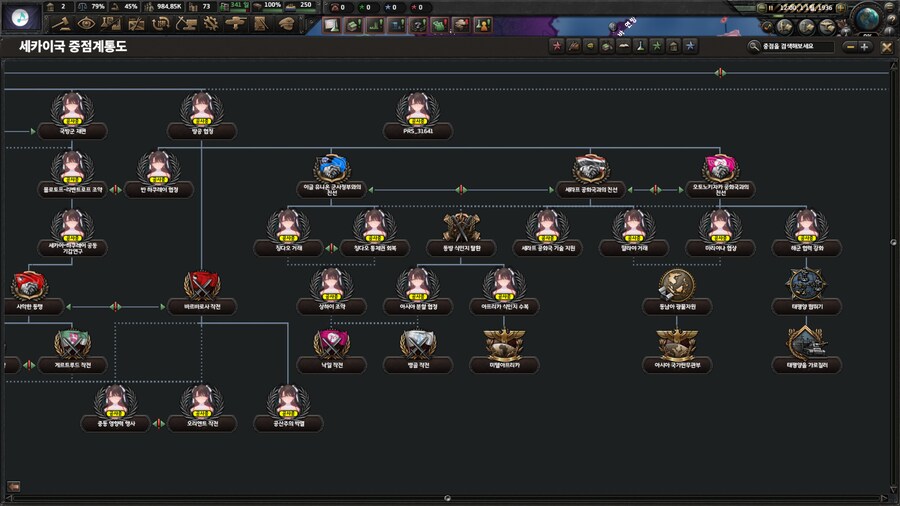Select the 태평양을 가로질러 tank focus
Viewport: 900px width, 506px height.
806,344
